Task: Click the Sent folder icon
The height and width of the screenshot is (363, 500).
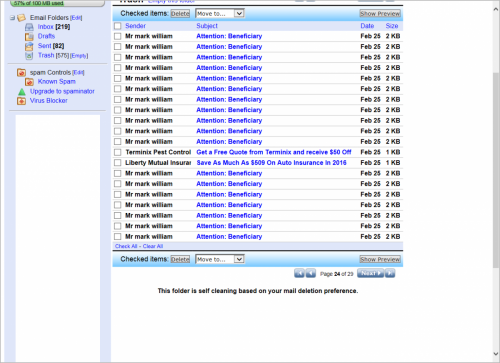Action: (x=29, y=46)
